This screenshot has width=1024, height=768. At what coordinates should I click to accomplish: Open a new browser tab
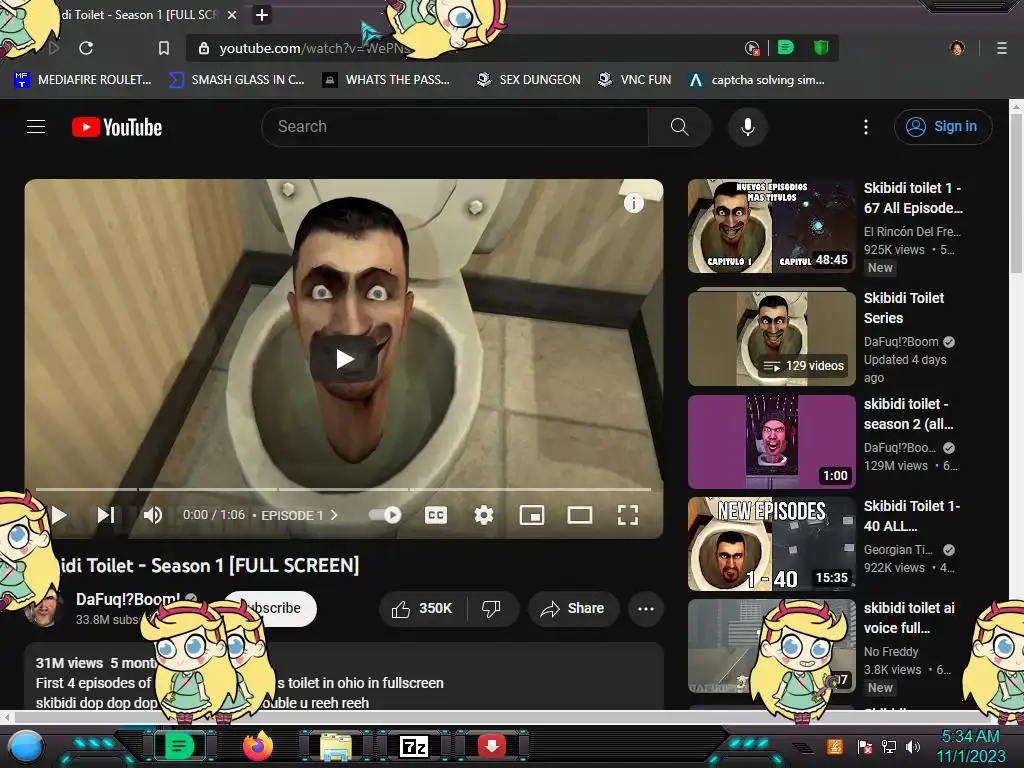[x=262, y=15]
